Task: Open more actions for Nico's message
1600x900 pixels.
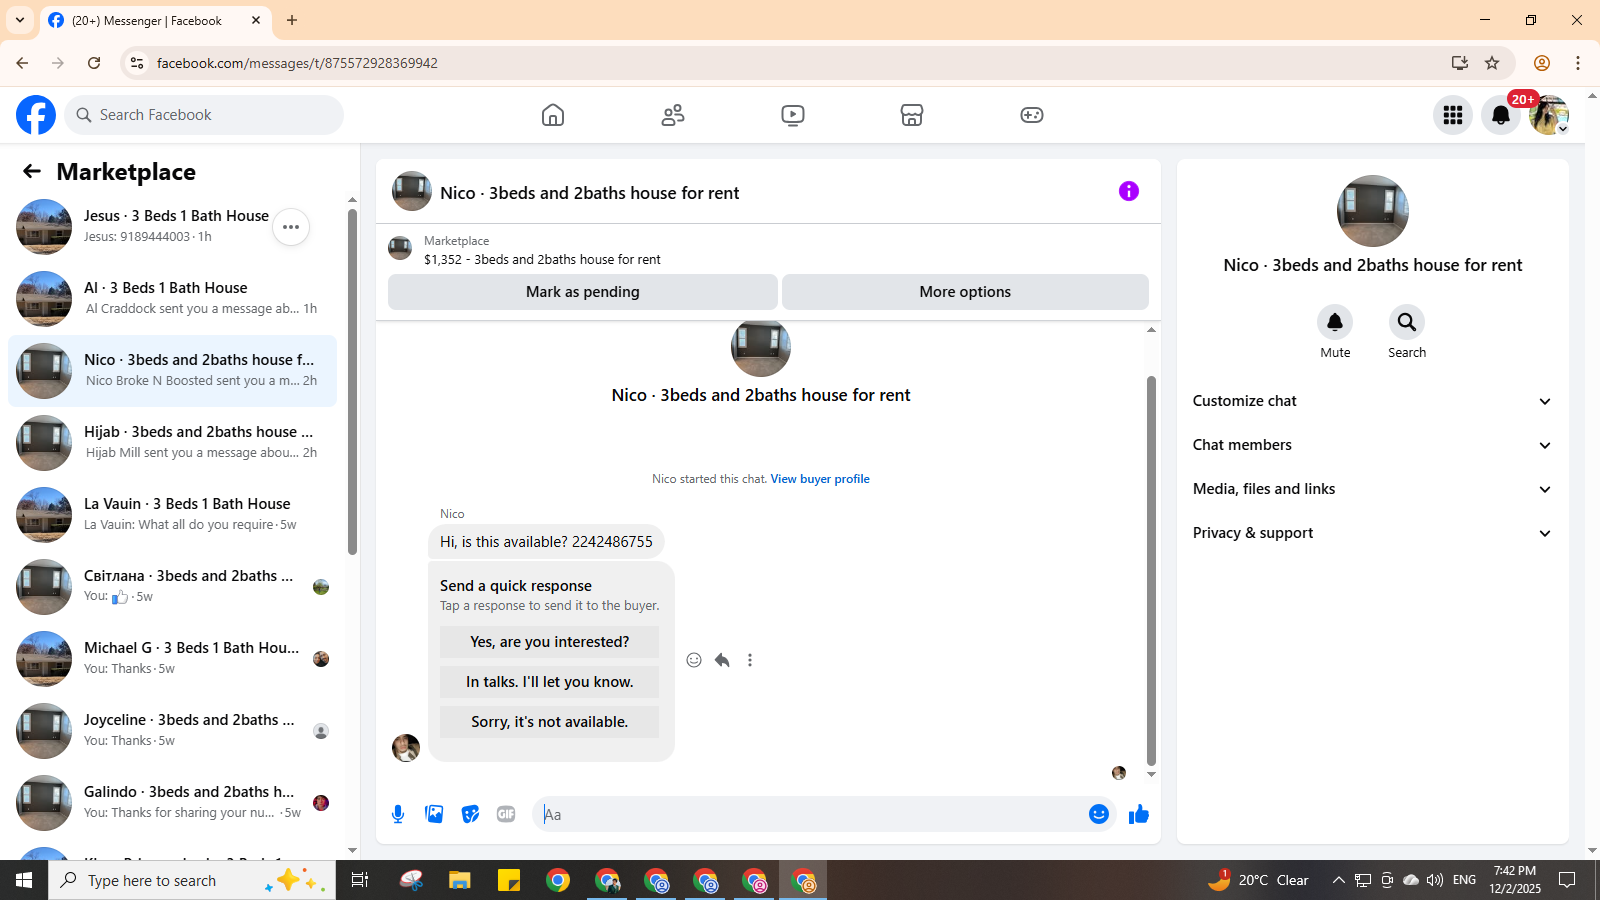Action: tap(750, 660)
